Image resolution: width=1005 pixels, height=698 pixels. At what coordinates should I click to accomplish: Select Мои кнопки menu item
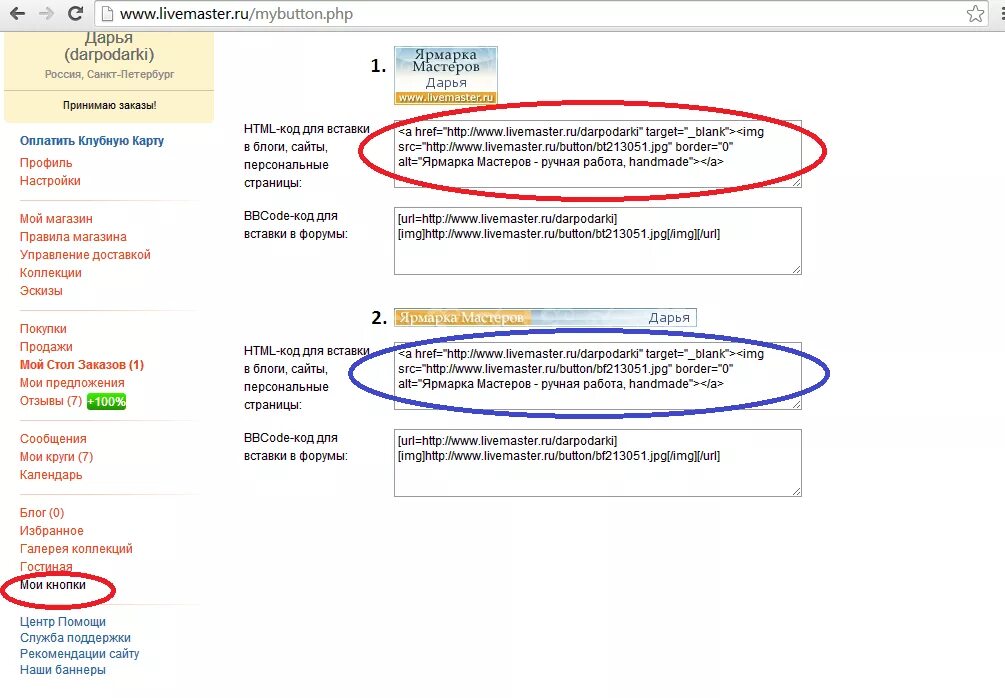point(53,585)
